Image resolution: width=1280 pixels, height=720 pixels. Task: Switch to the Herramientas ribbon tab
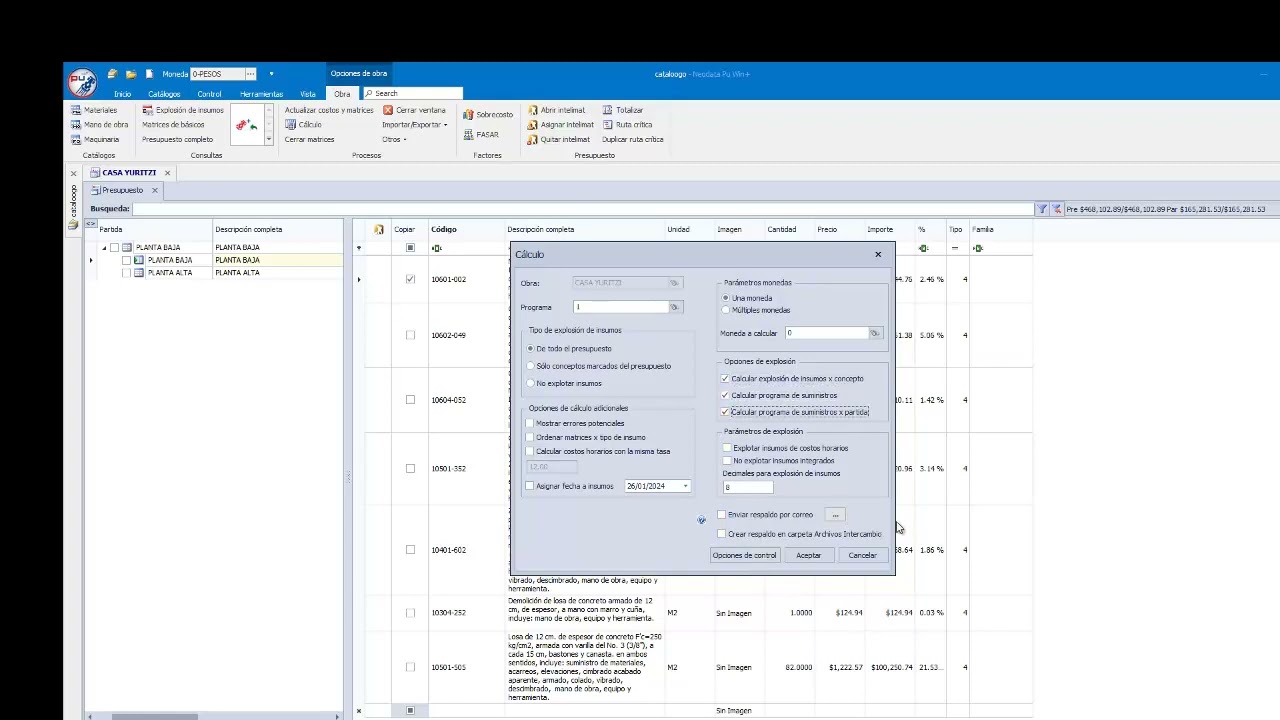261,94
